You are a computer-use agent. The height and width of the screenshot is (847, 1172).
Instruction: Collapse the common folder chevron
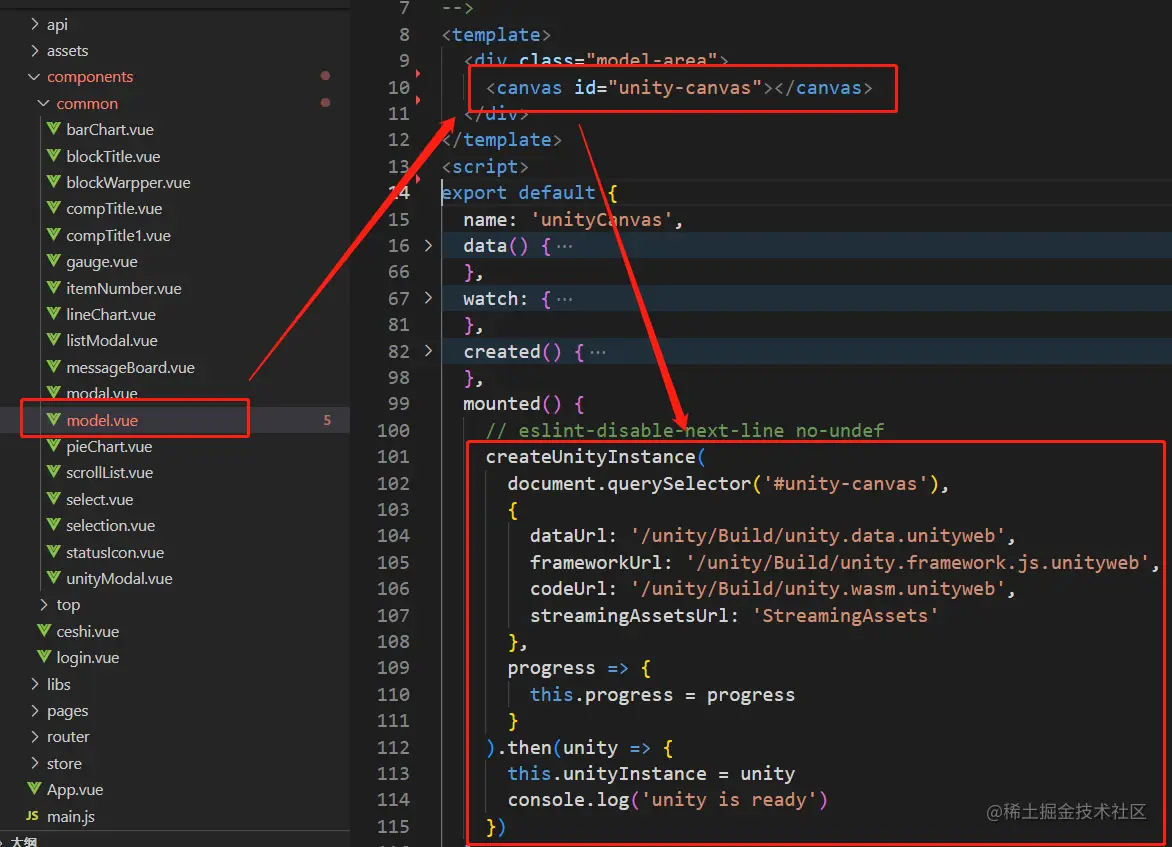coord(43,103)
